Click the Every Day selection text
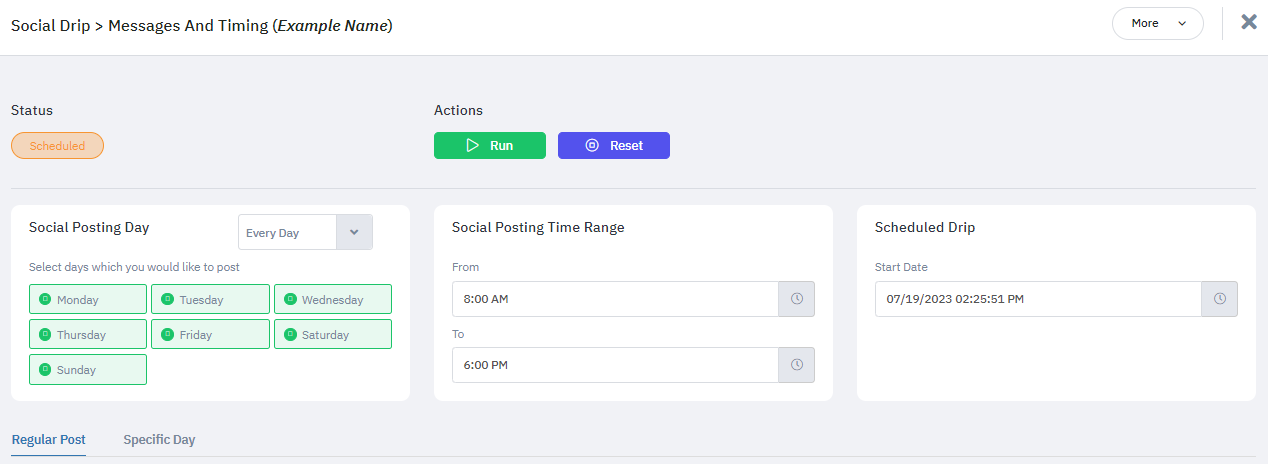1268x464 pixels. pos(272,233)
